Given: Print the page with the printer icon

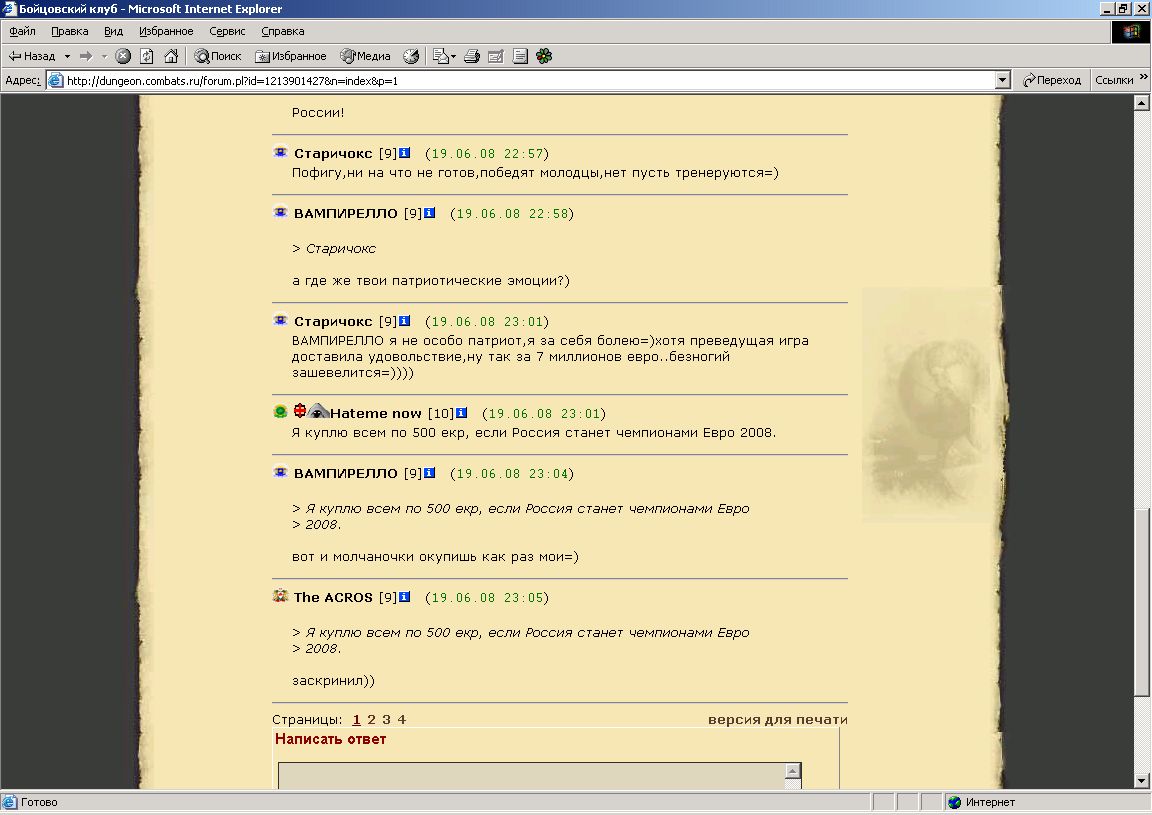Looking at the screenshot, I should click(472, 56).
